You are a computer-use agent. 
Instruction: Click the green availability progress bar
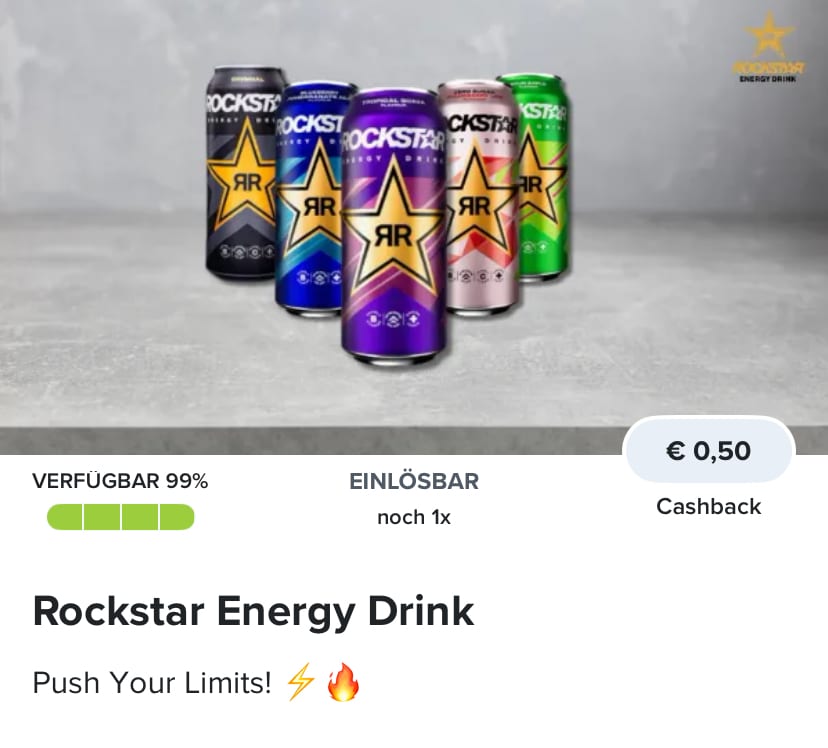coord(120,517)
